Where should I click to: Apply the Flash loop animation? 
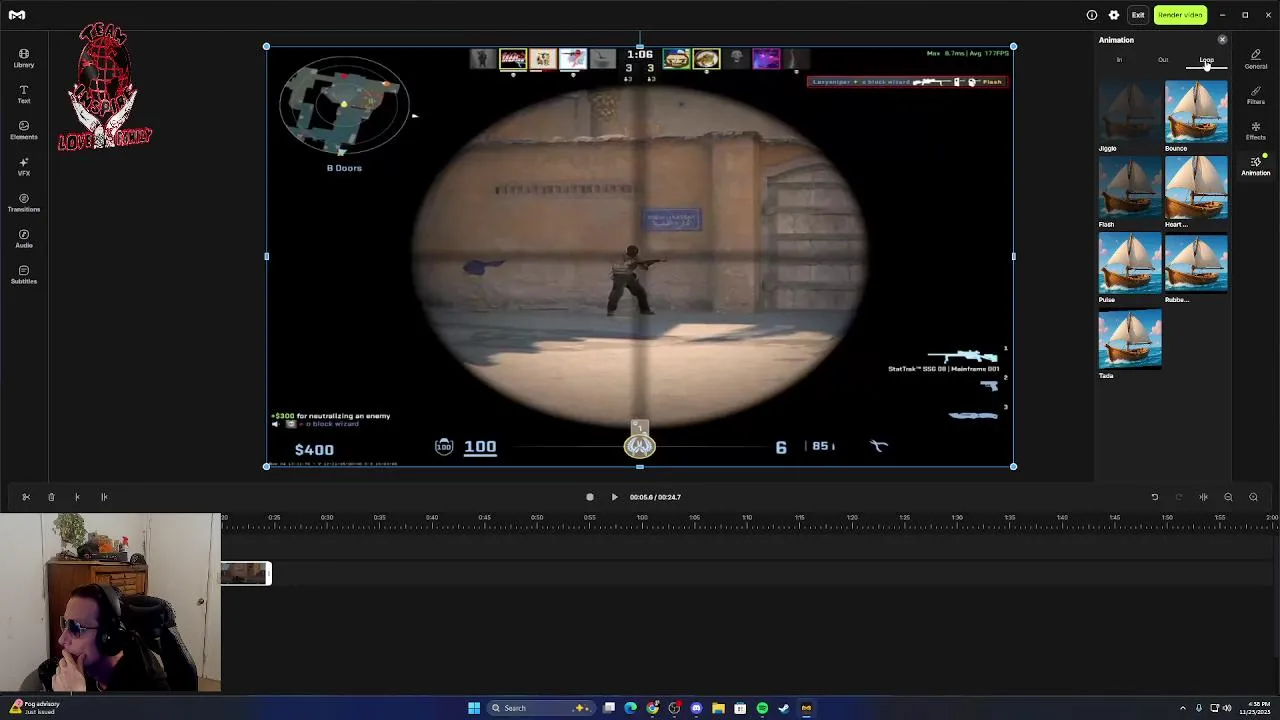click(1130, 188)
